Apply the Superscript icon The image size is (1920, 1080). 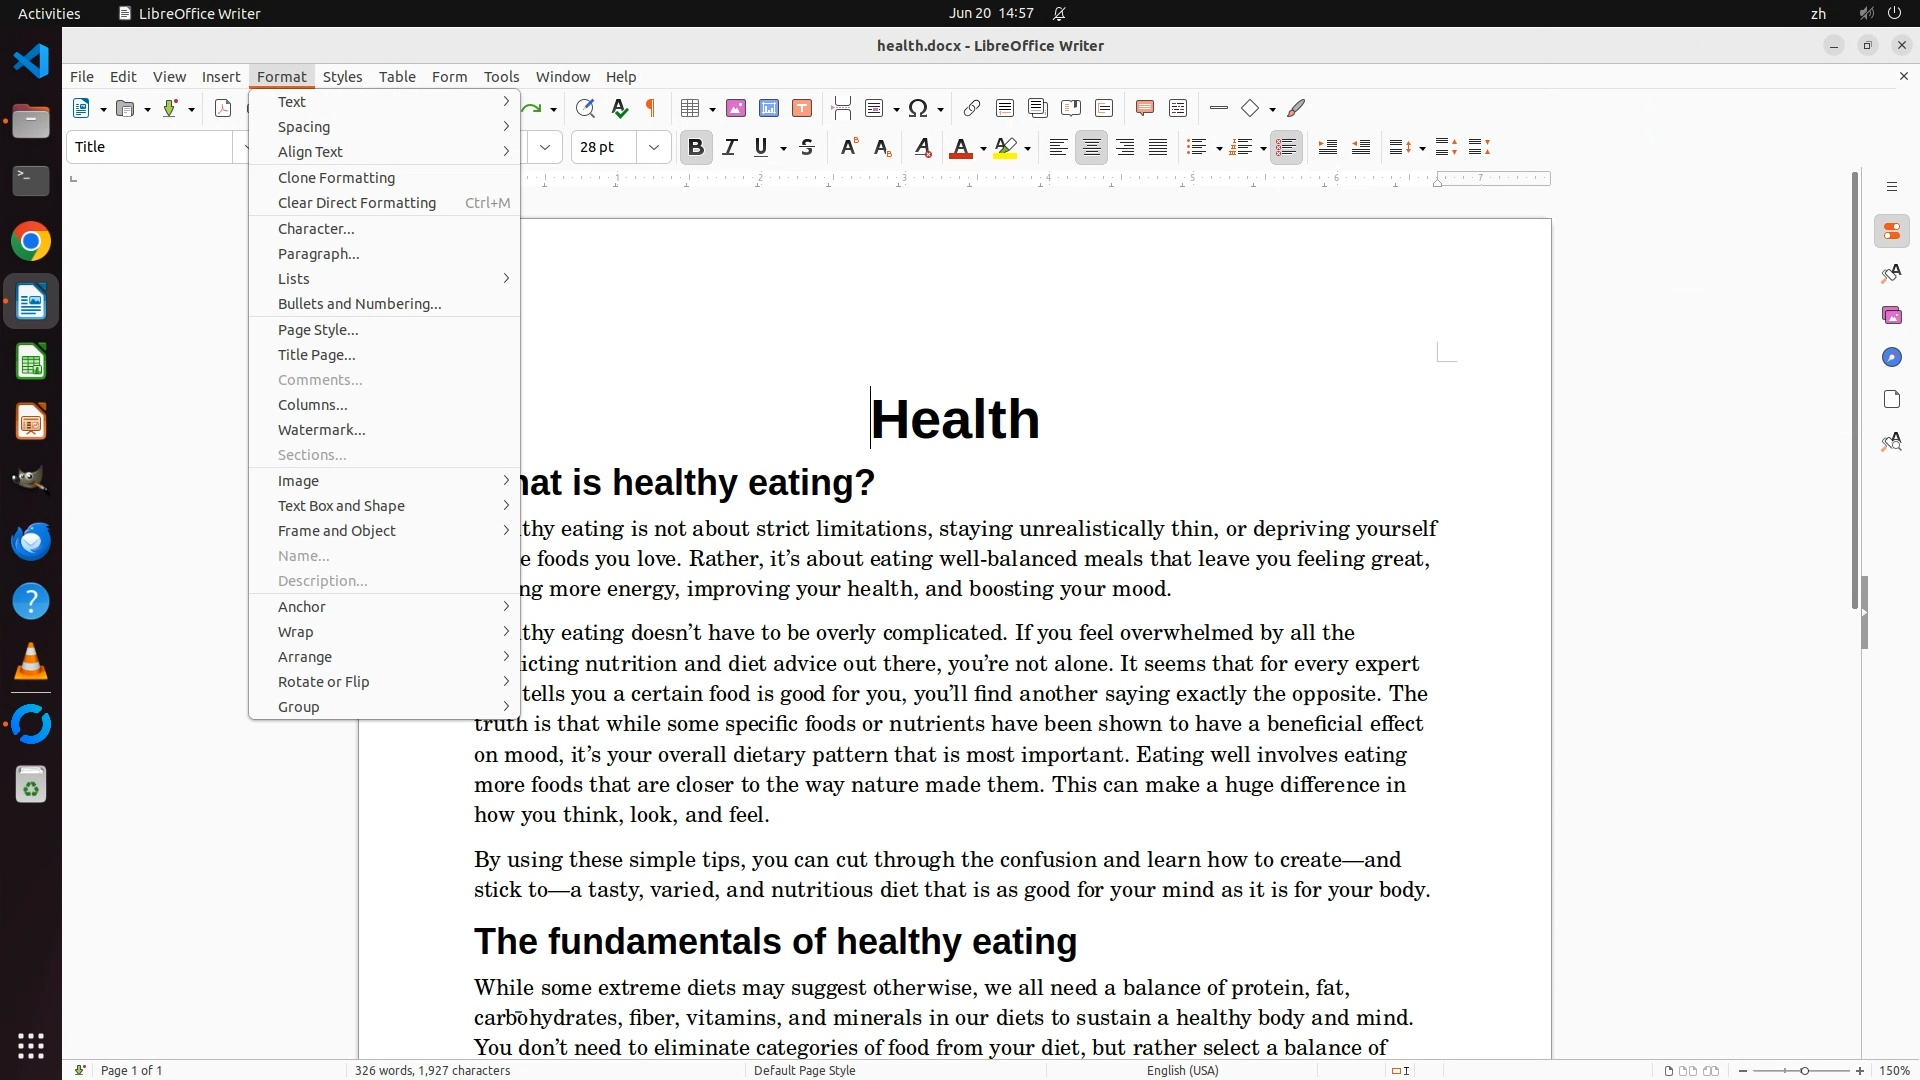point(848,148)
